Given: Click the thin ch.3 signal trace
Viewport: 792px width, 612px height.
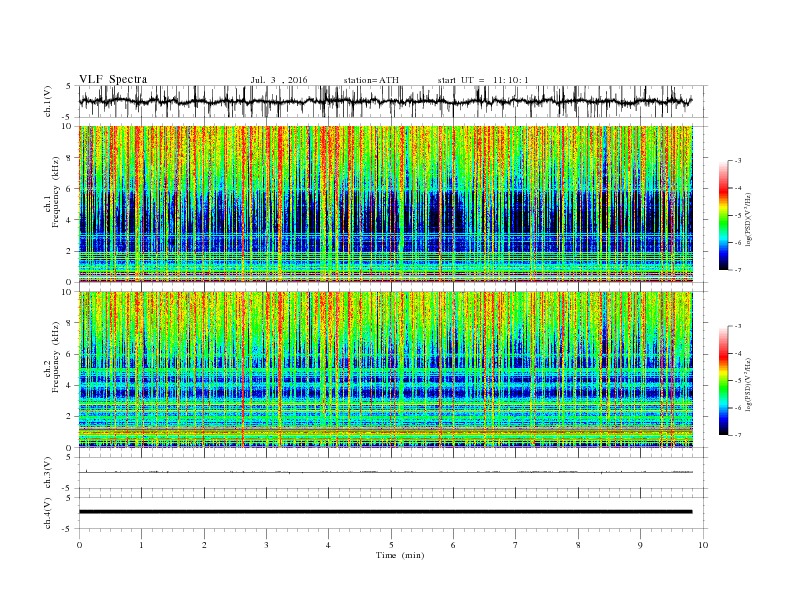Looking at the screenshot, I should click(x=385, y=472).
